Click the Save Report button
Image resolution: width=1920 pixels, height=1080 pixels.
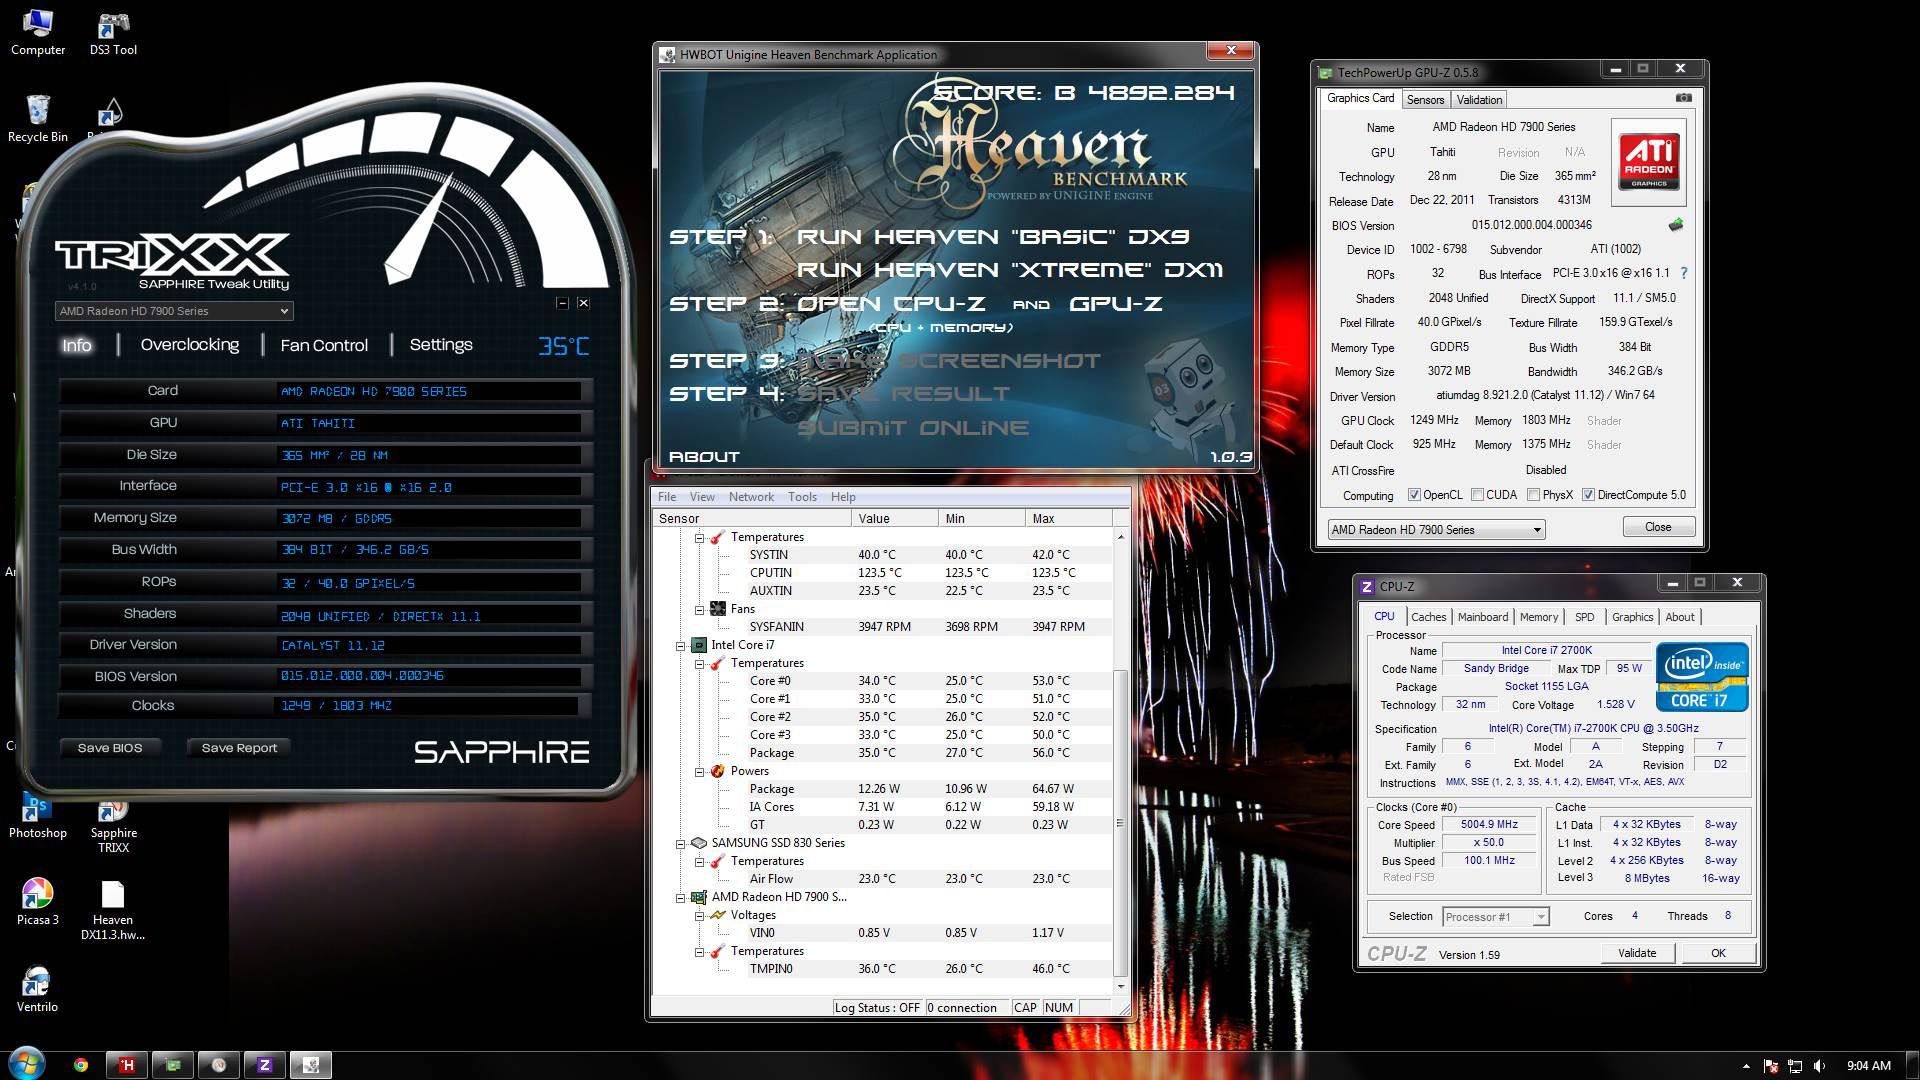[x=239, y=748]
